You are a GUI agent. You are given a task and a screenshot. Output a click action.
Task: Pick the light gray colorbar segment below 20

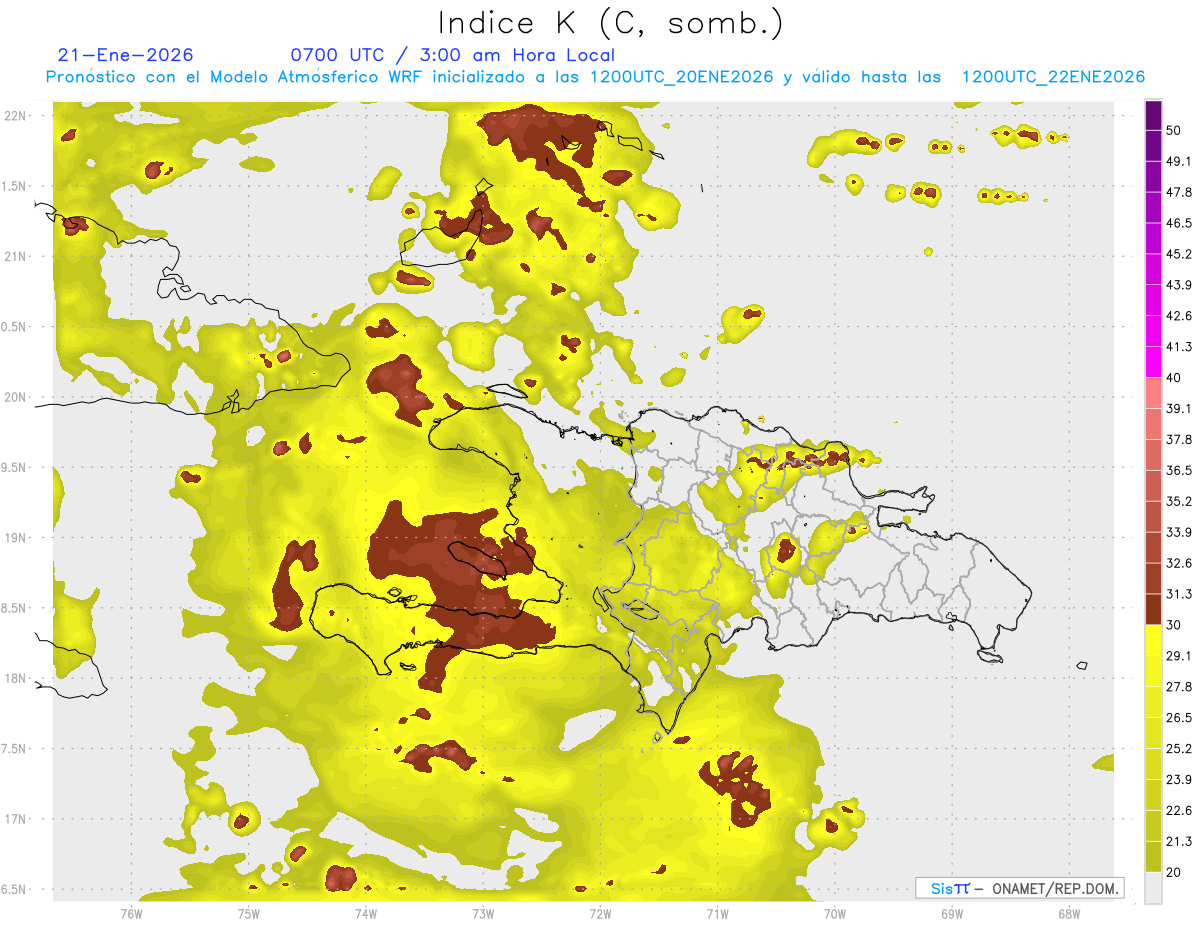click(1154, 888)
